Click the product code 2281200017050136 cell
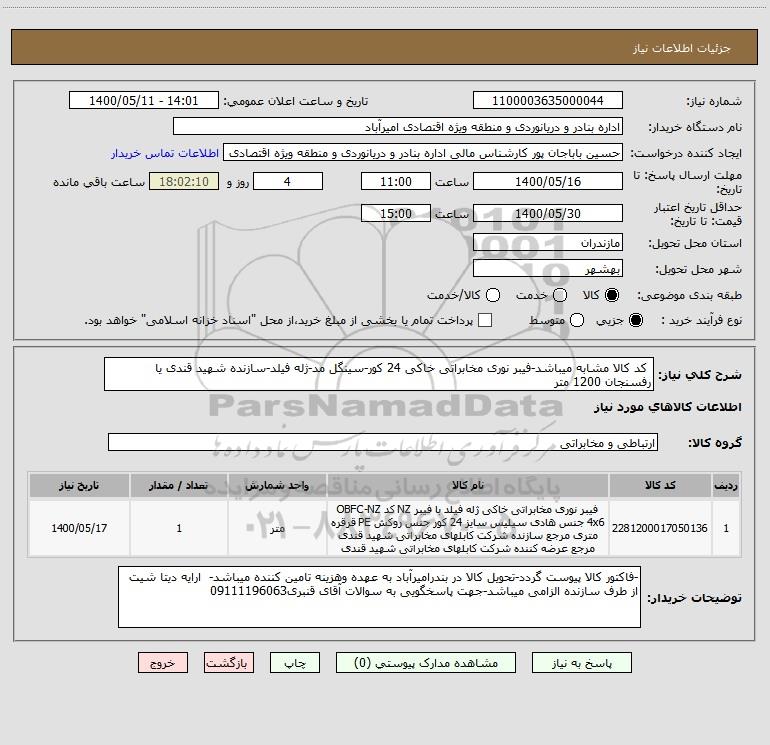 click(660, 528)
